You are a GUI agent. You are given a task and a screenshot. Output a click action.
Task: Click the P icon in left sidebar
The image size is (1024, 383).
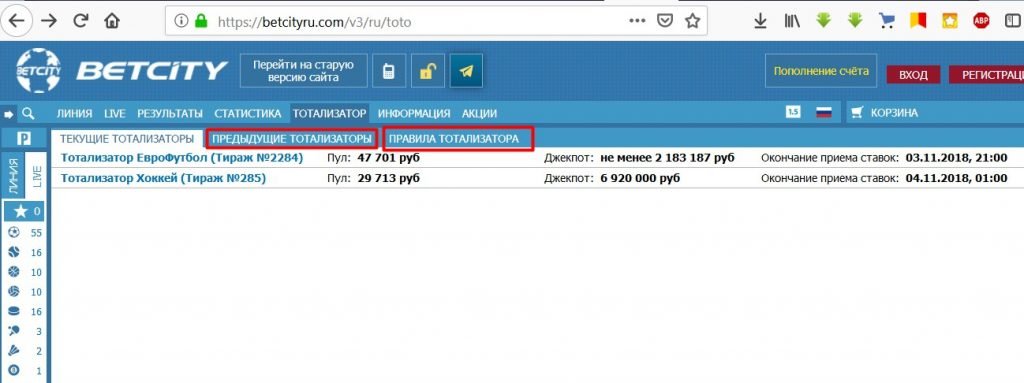(x=25, y=139)
